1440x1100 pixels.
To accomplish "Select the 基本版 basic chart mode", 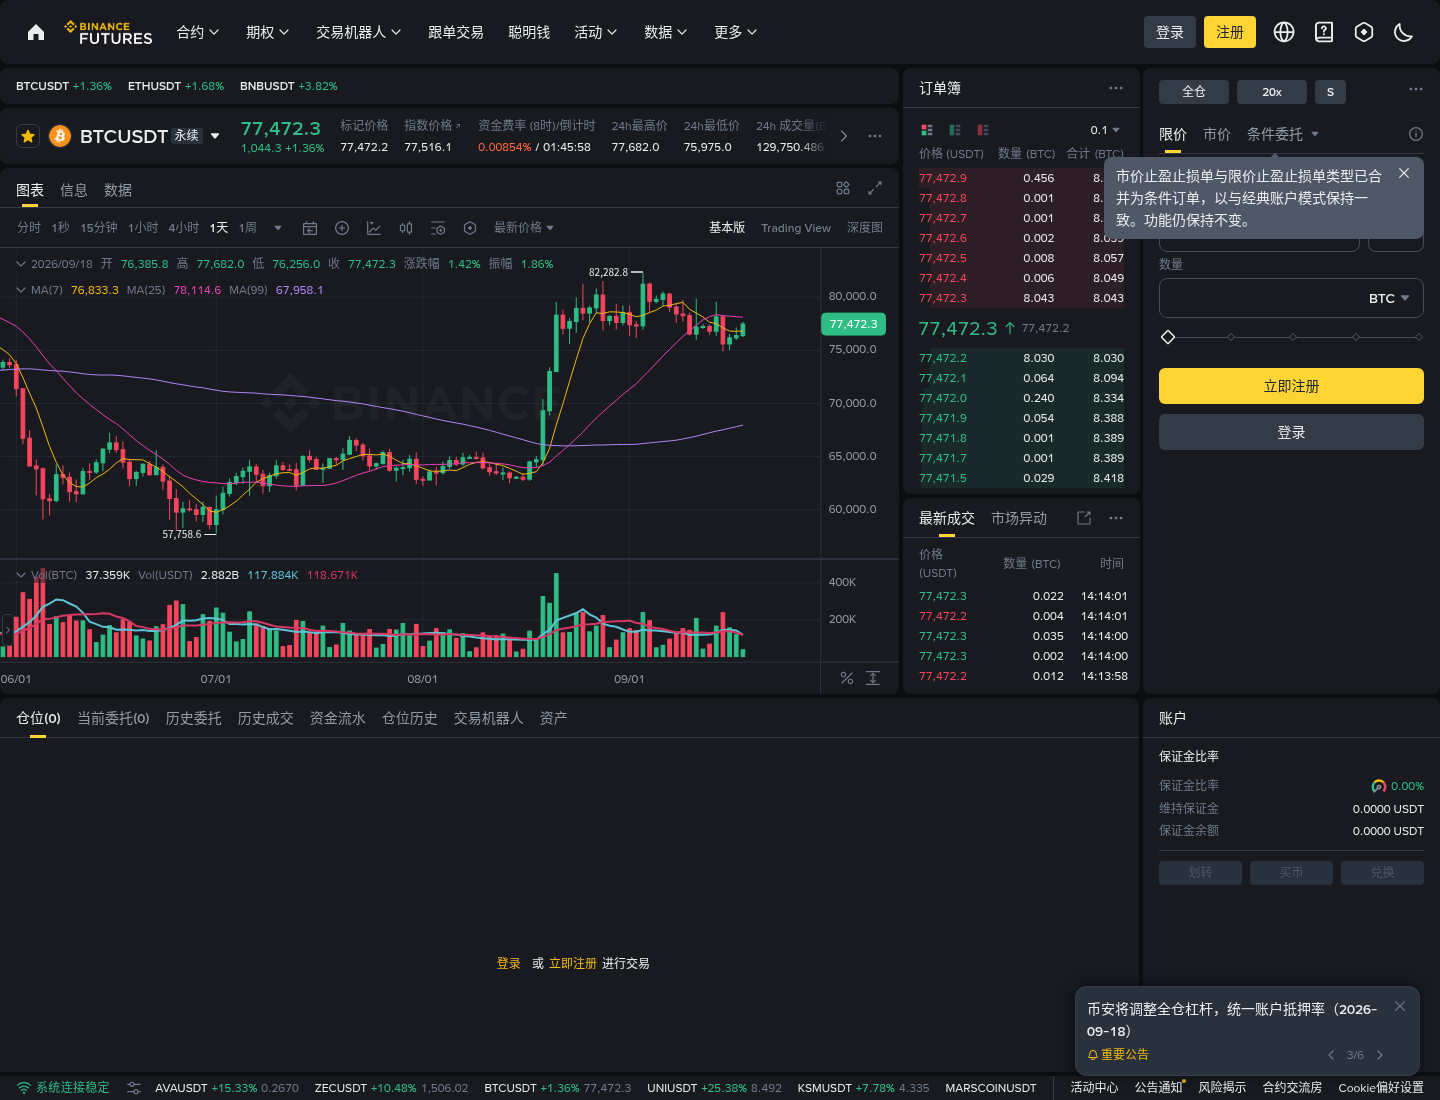I will [727, 228].
